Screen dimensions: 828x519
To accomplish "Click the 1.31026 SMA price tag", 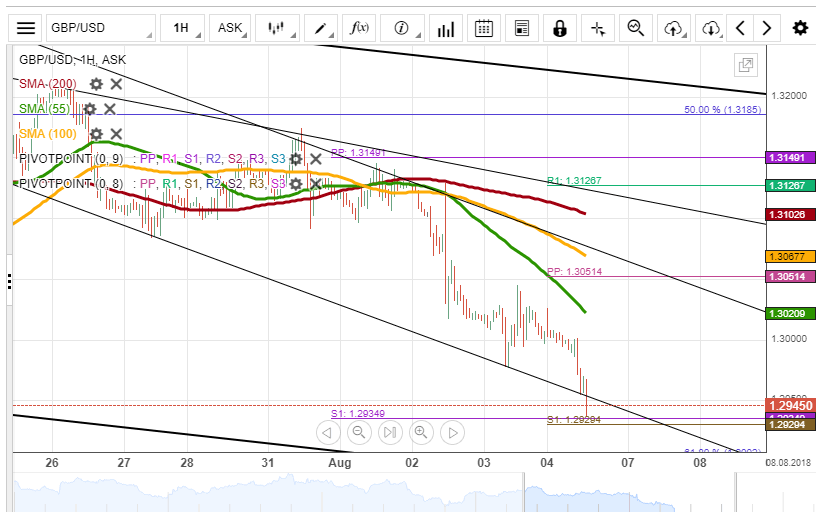I will (790, 214).
